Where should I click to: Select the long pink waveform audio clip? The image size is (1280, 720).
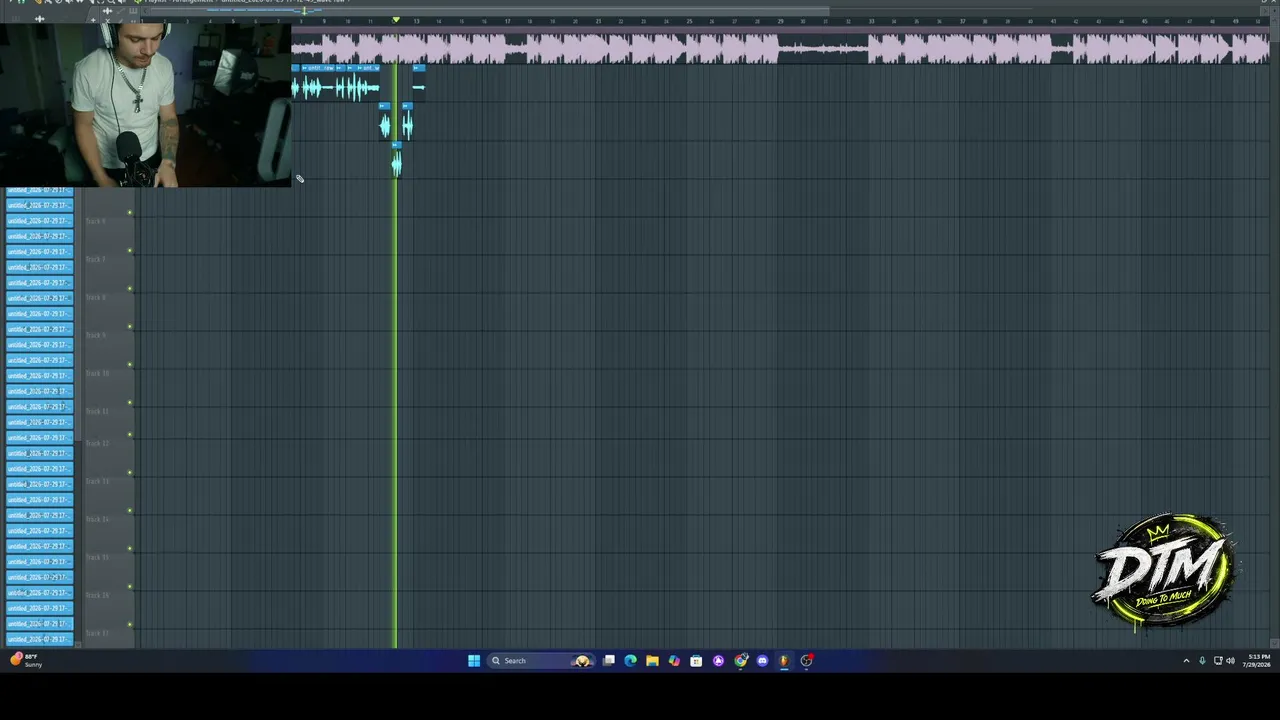point(780,47)
